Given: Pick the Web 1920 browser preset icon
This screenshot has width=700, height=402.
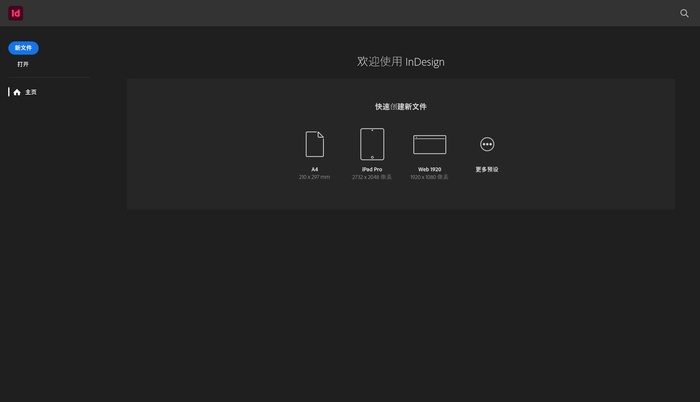Looking at the screenshot, I should coord(429,144).
